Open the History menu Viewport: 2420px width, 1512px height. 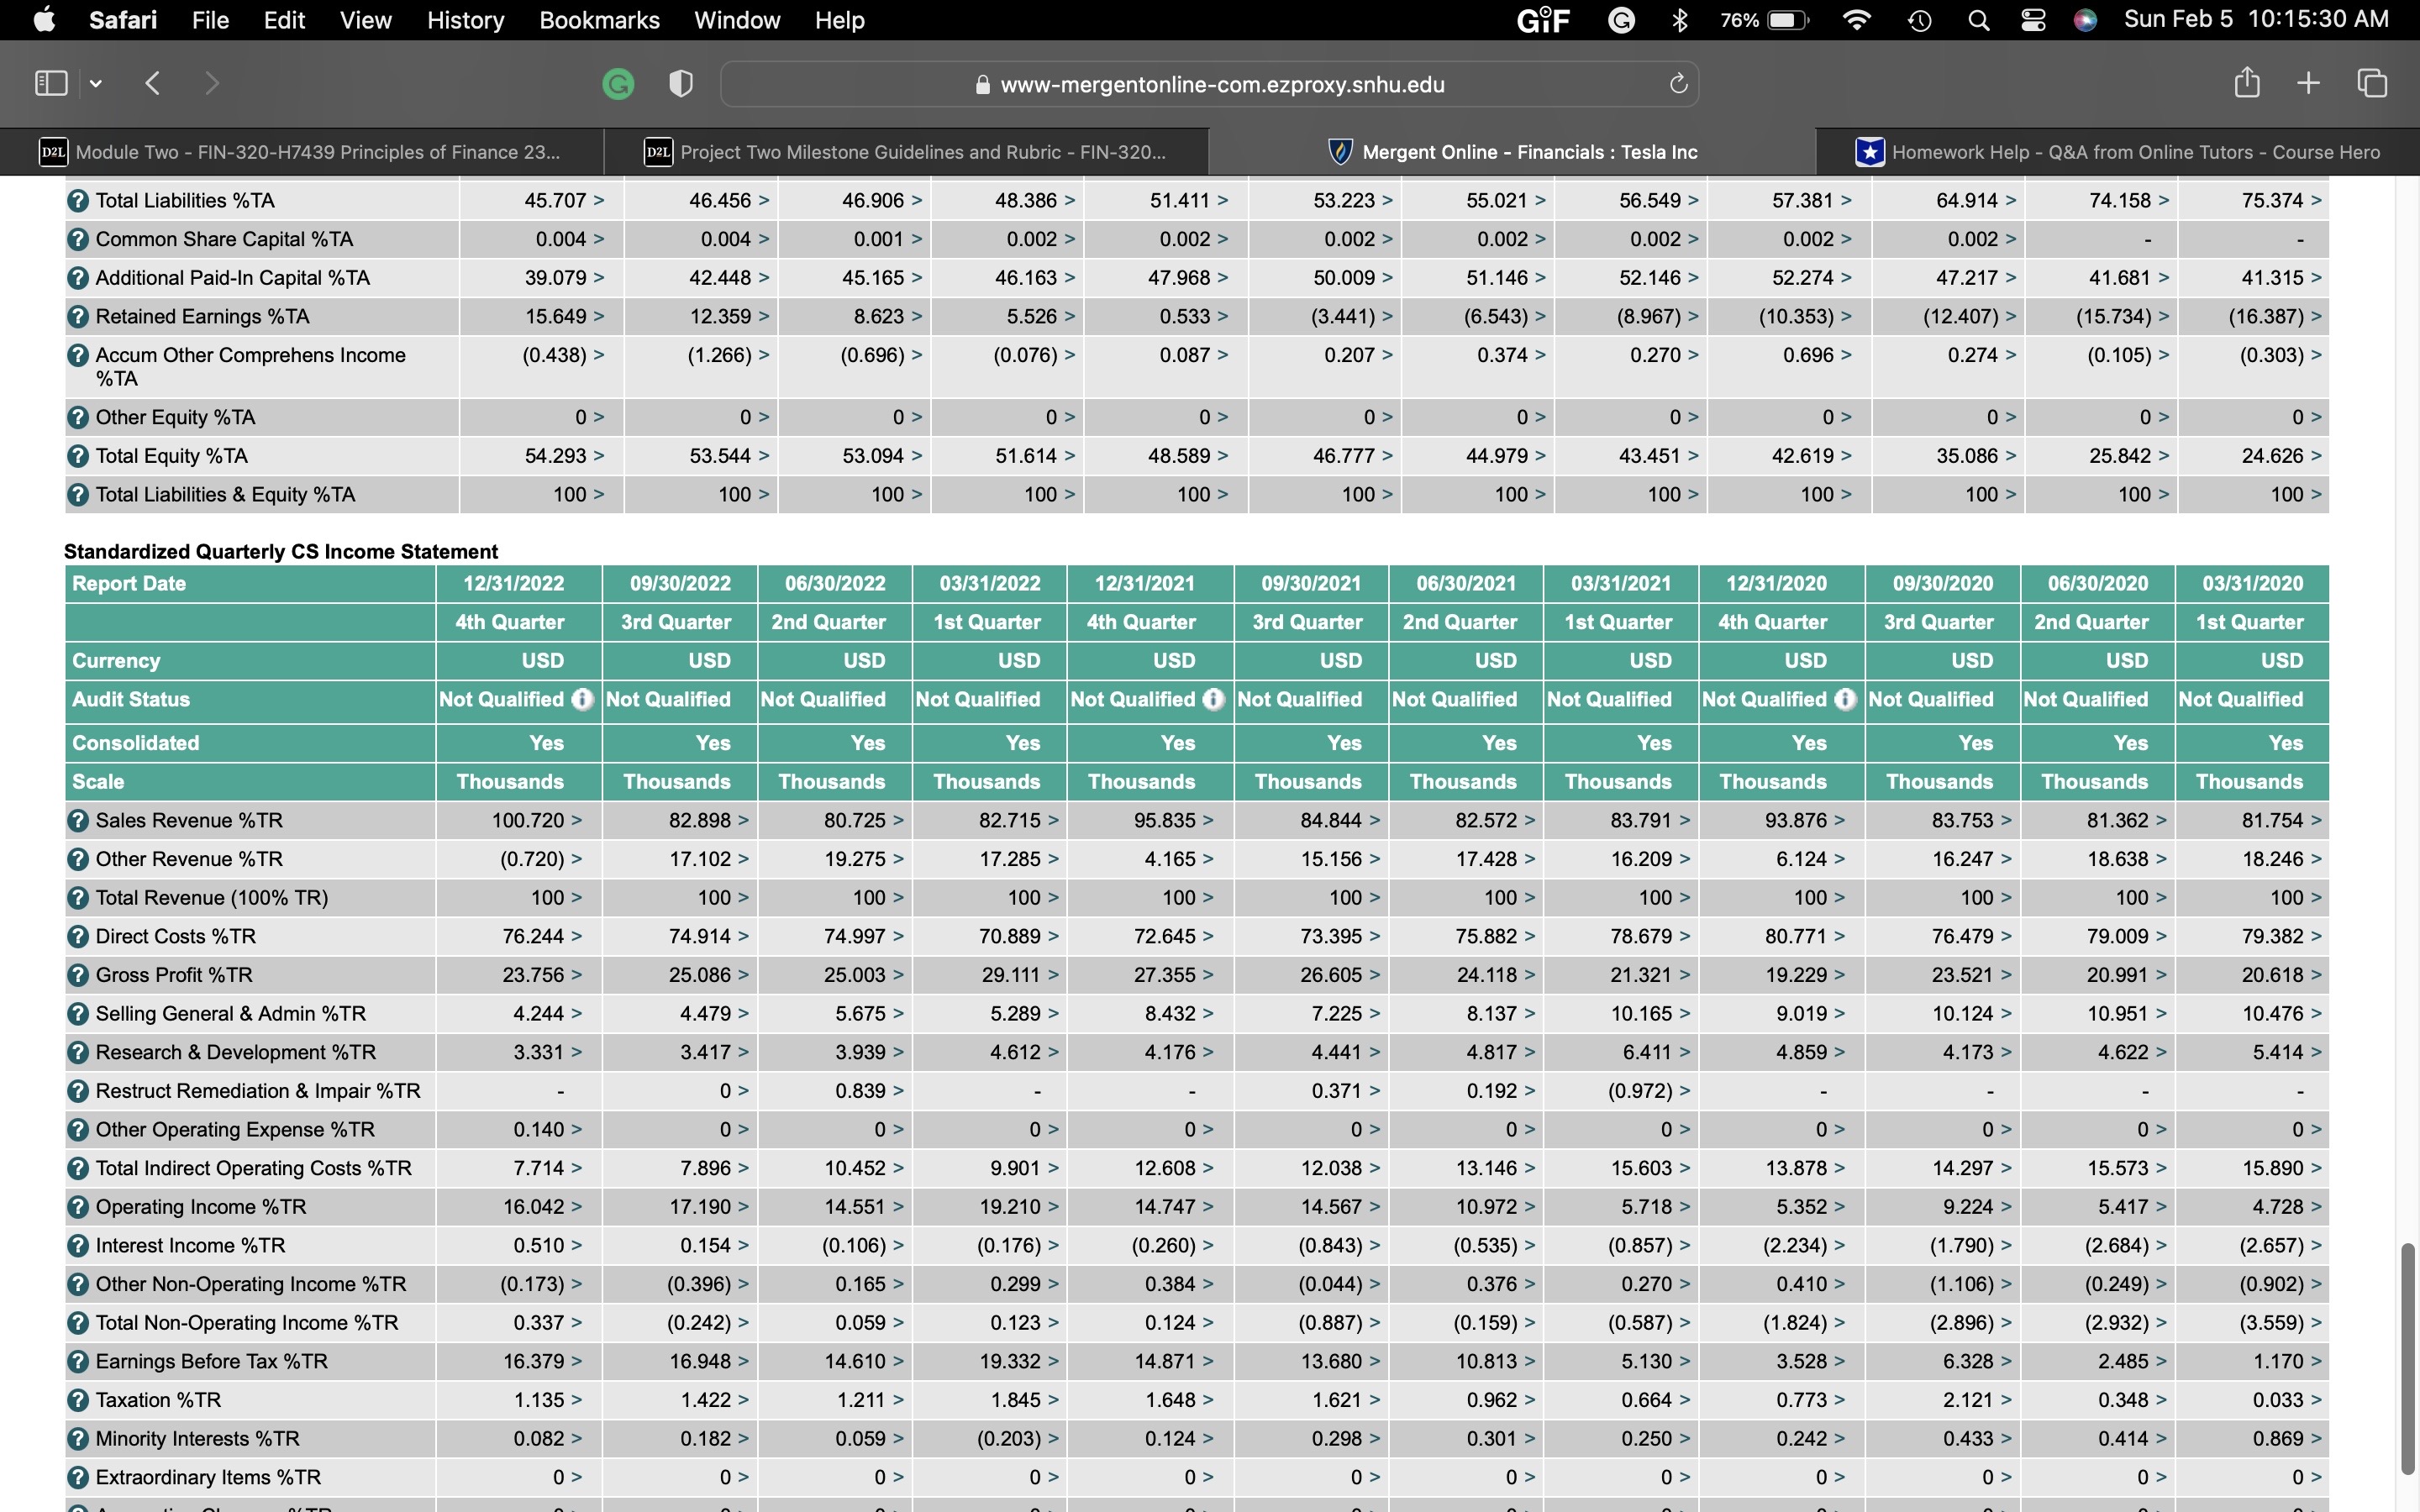click(465, 20)
